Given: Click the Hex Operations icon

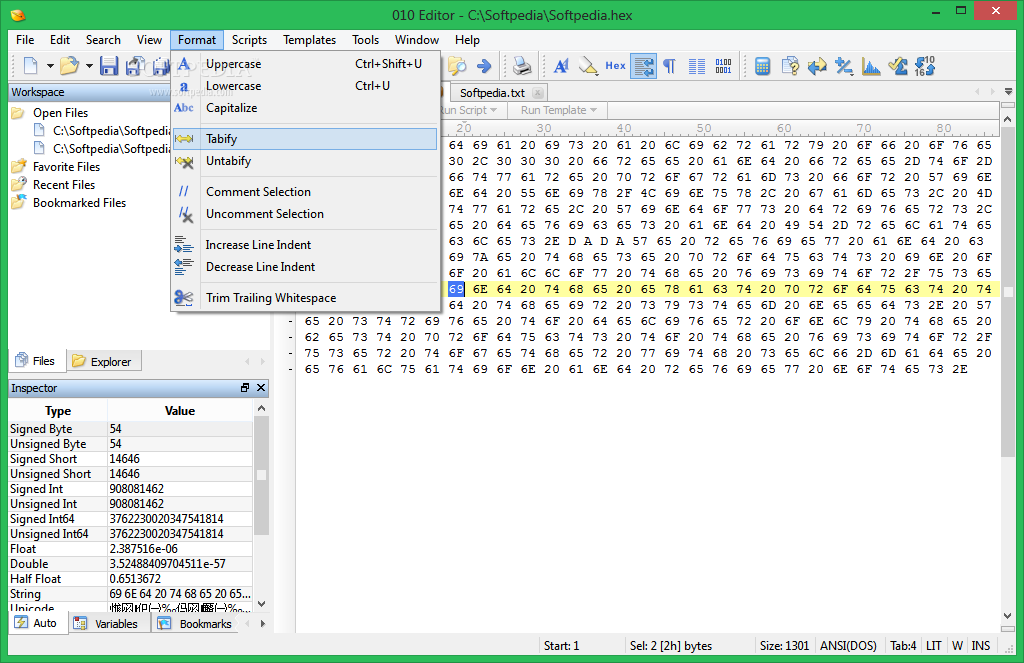Looking at the screenshot, I should [844, 65].
